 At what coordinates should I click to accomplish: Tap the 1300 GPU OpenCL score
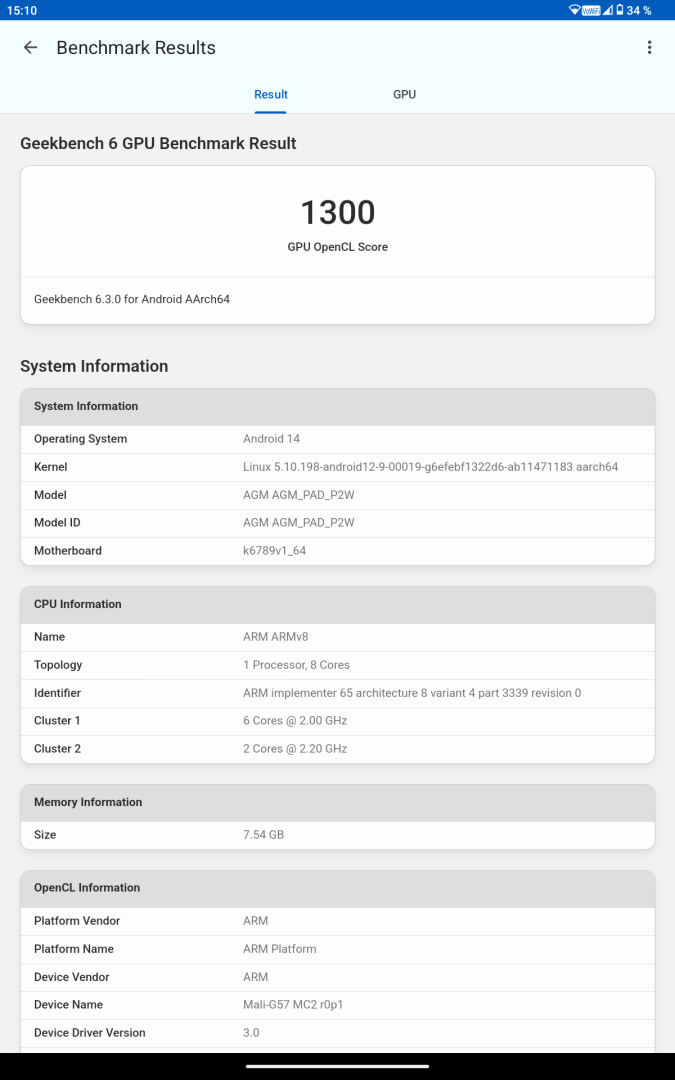[338, 212]
